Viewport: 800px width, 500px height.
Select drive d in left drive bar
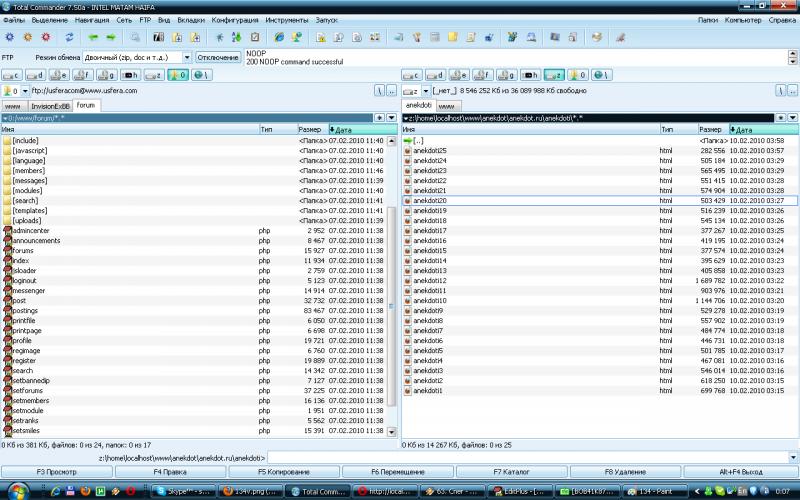point(36,75)
